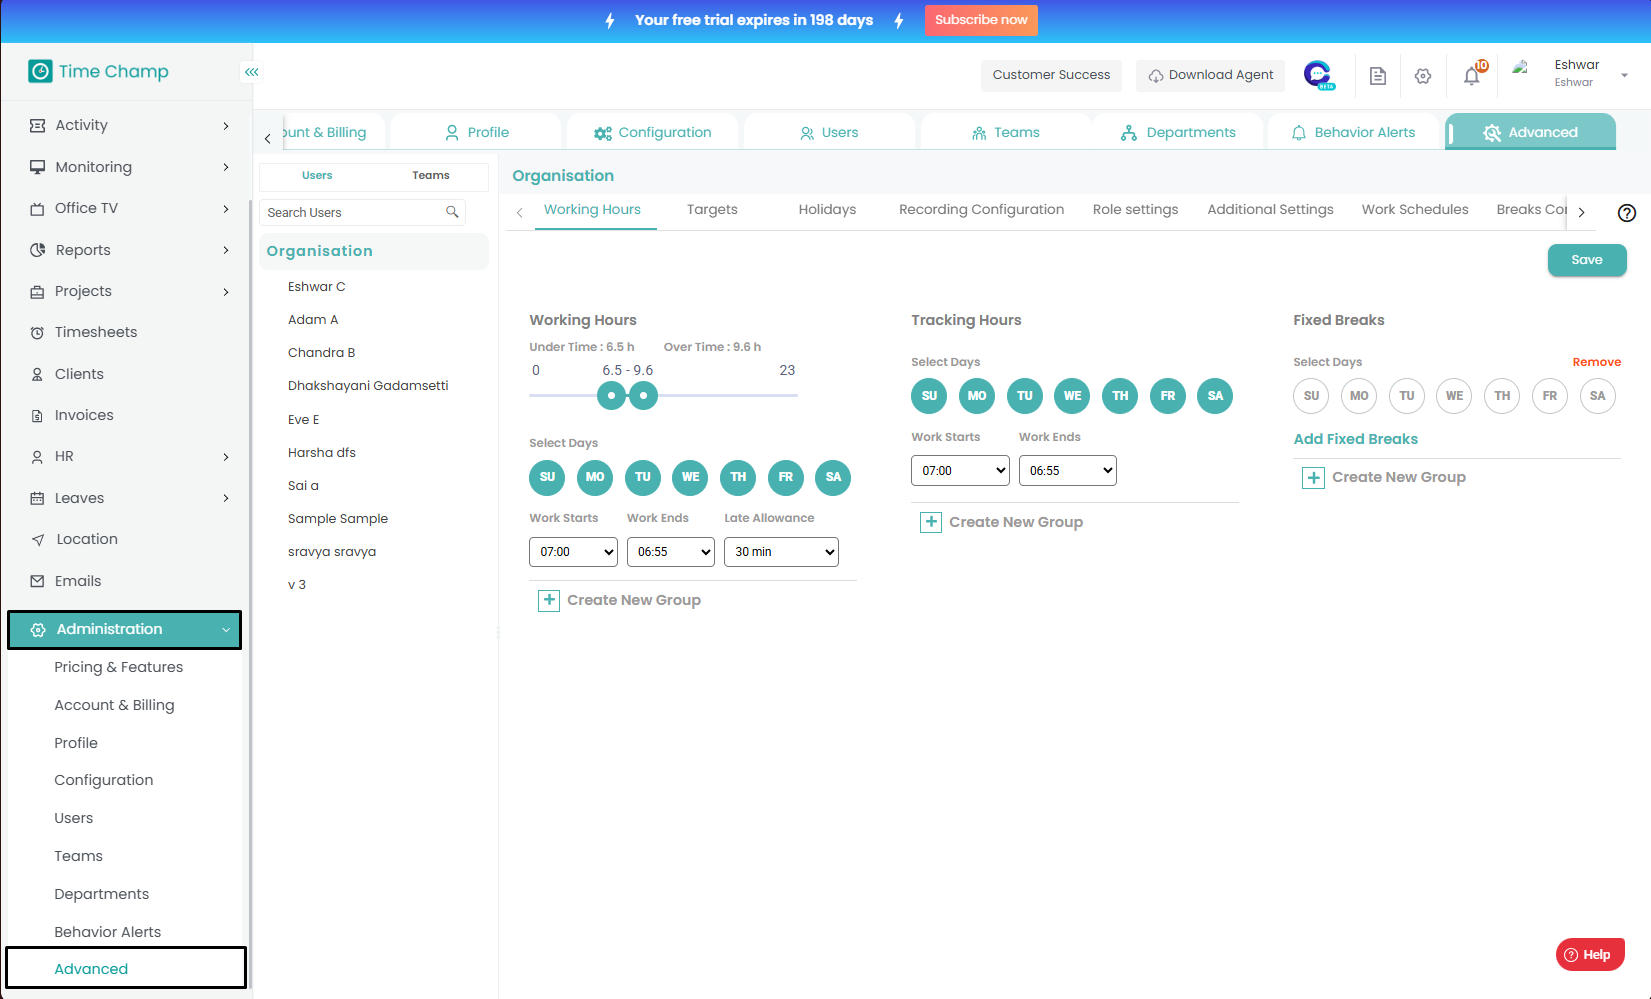Screen dimensions: 1651x999
Task: Click the Save button
Action: tap(1586, 260)
